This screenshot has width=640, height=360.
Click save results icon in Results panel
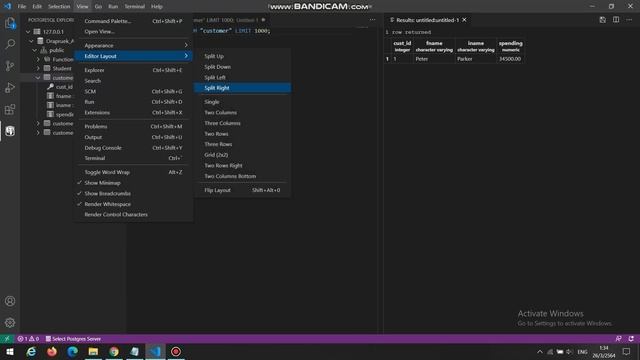(602, 20)
